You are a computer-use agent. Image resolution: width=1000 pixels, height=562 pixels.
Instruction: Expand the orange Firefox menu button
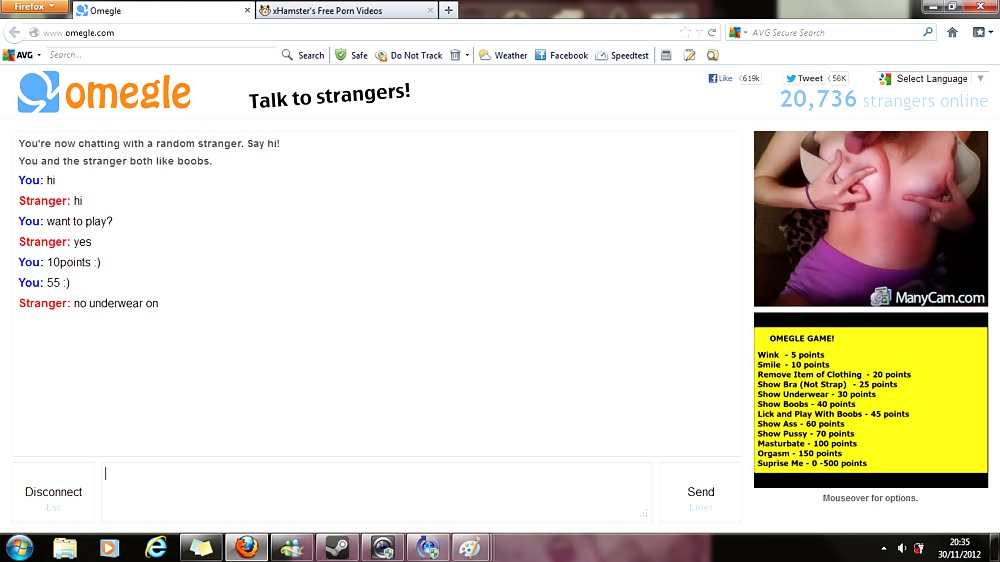tap(34, 7)
